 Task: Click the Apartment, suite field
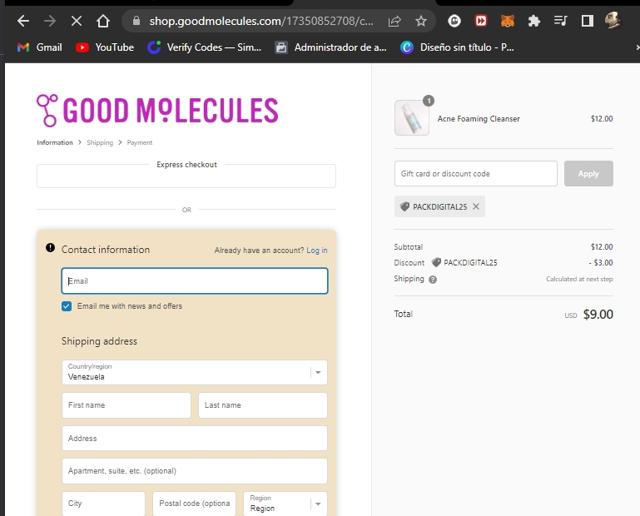(x=194, y=471)
